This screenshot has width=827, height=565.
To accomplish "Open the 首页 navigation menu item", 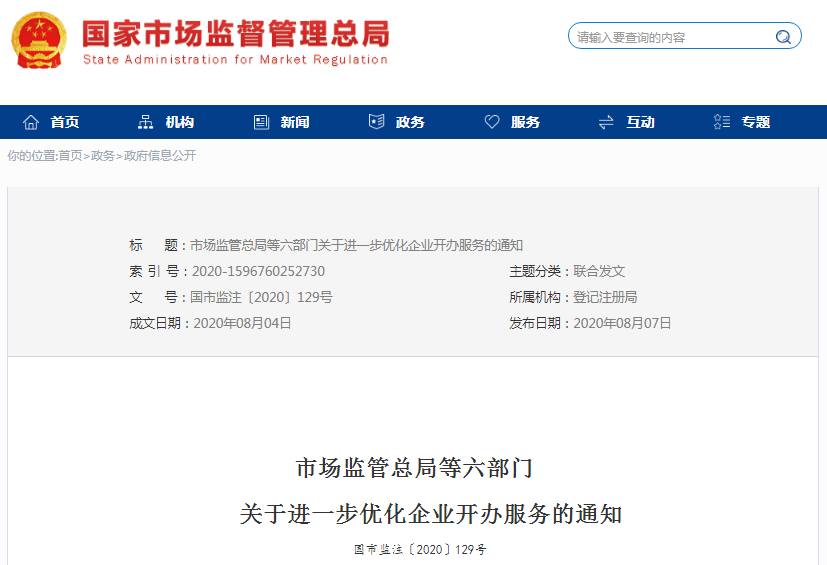I will [x=65, y=122].
